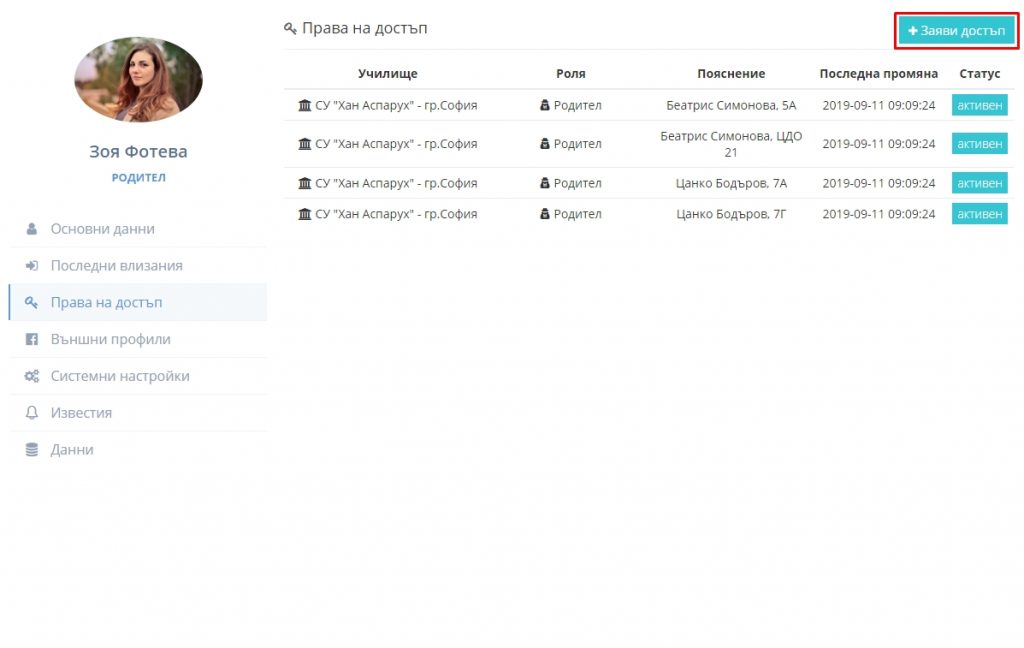Click the key icon beside Права на достъп in sidebar
This screenshot has height=648, width=1024.
[x=31, y=302]
